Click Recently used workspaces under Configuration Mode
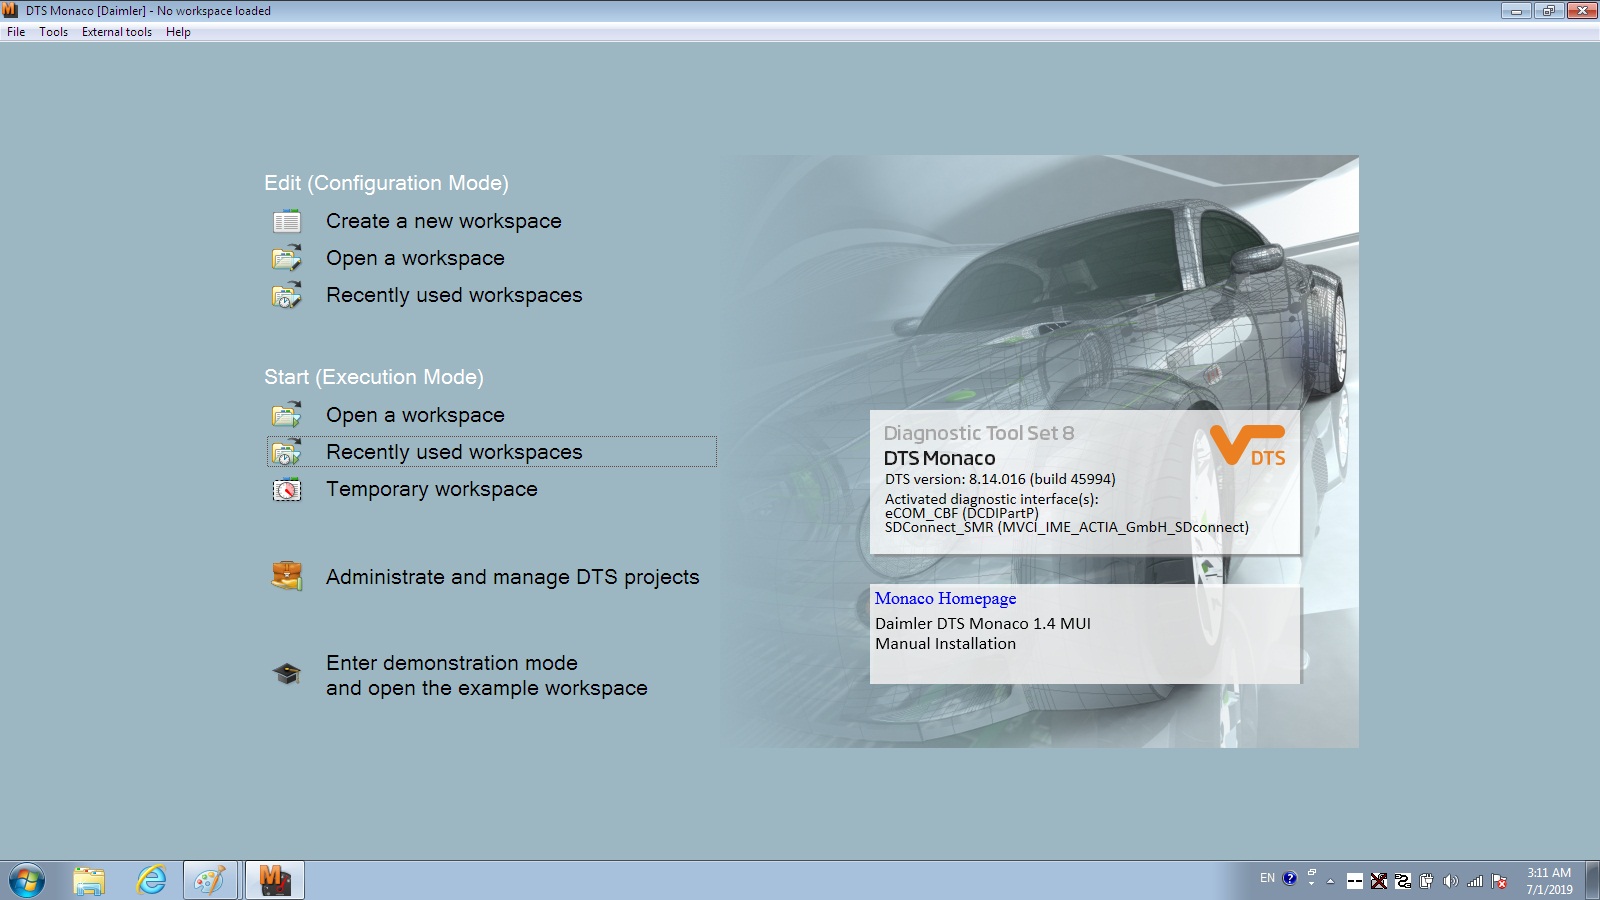Viewport: 1600px width, 900px height. [454, 295]
